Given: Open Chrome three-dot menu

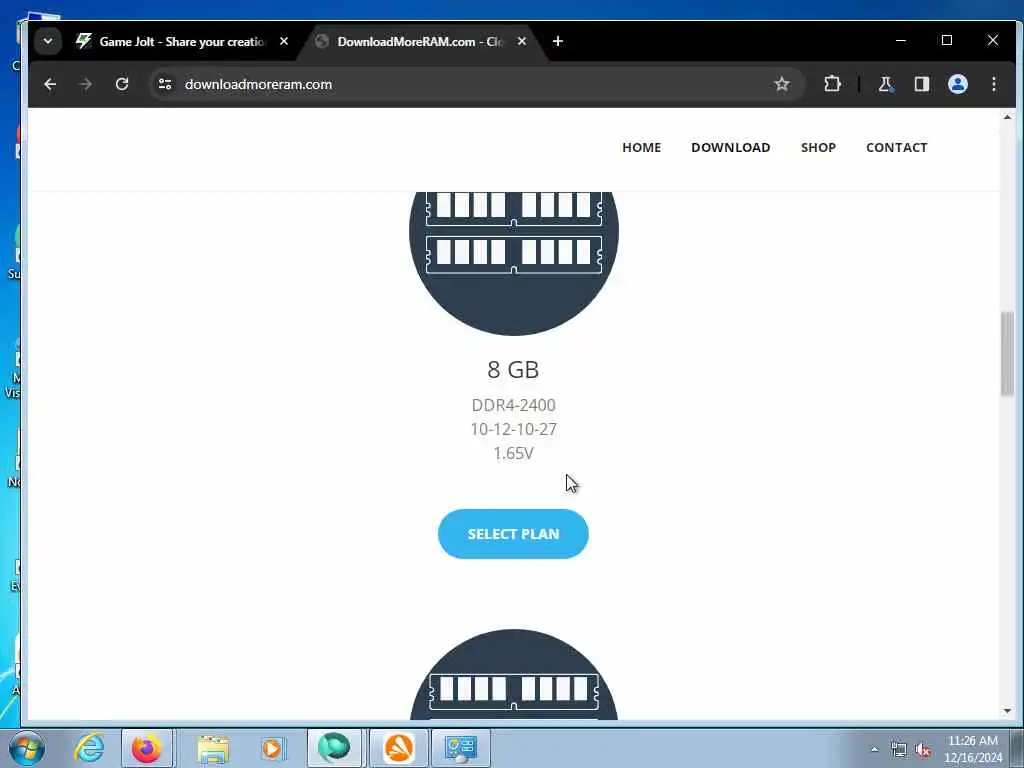Looking at the screenshot, I should click(x=993, y=84).
